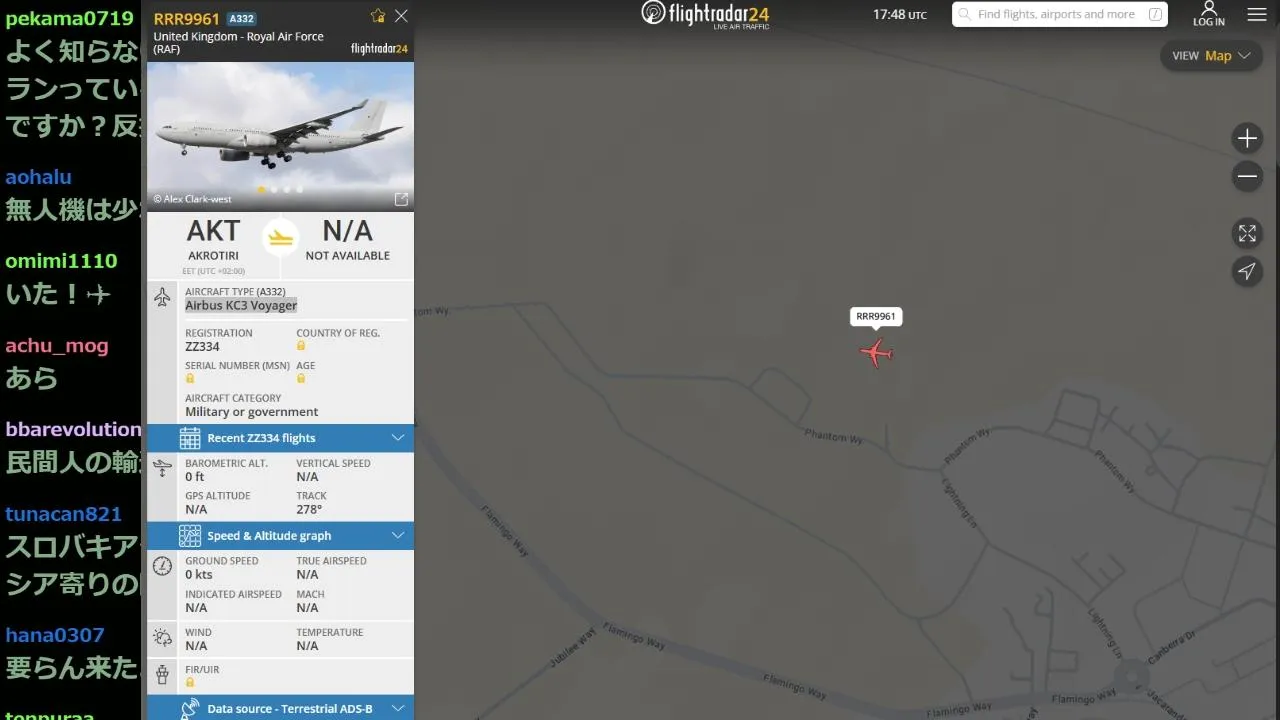Zoom out with the minus map button
1280x720 pixels.
1247,176
